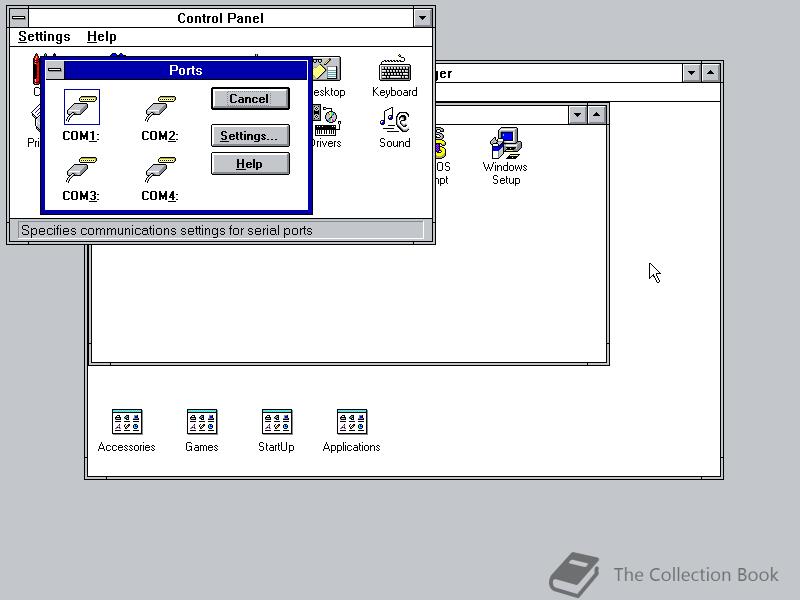Select the COM2 port icon
Image resolution: width=800 pixels, height=600 pixels.
coord(160,108)
